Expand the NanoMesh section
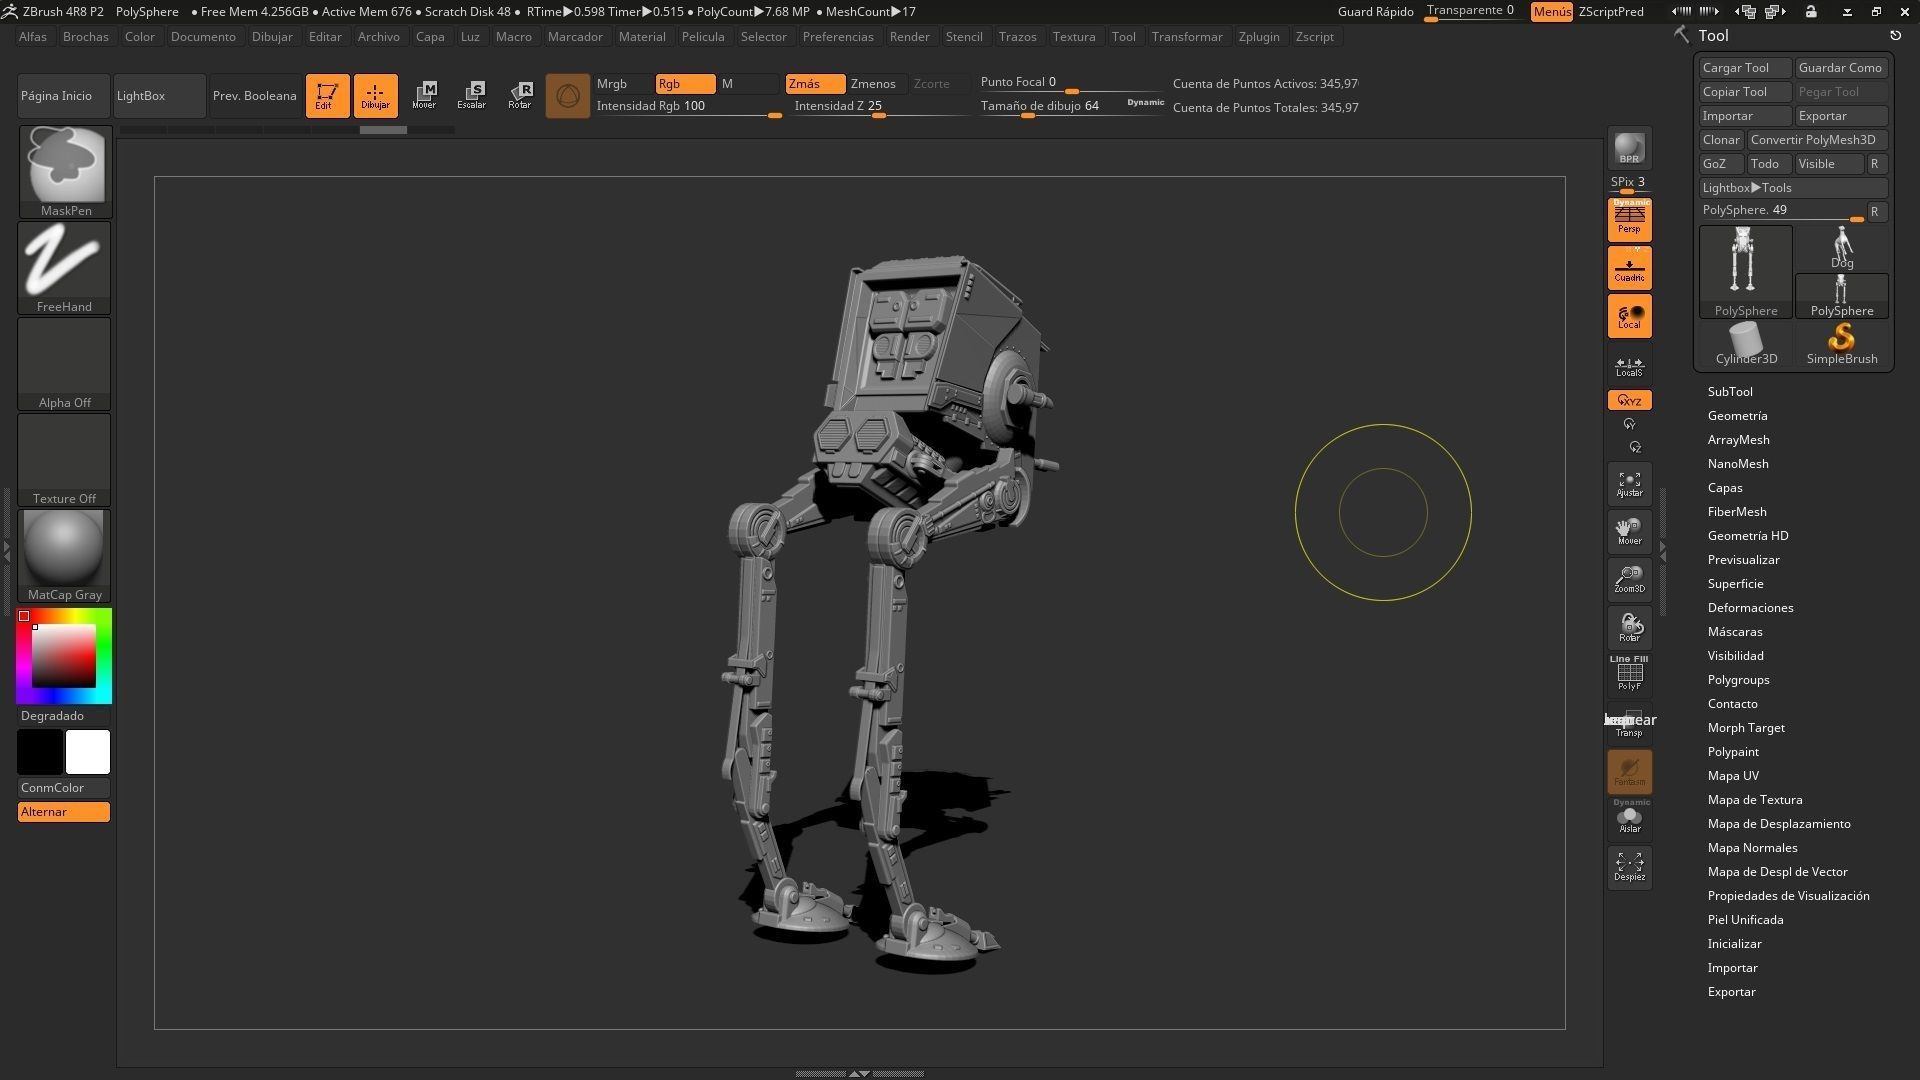Image resolution: width=1920 pixels, height=1080 pixels. (1738, 464)
